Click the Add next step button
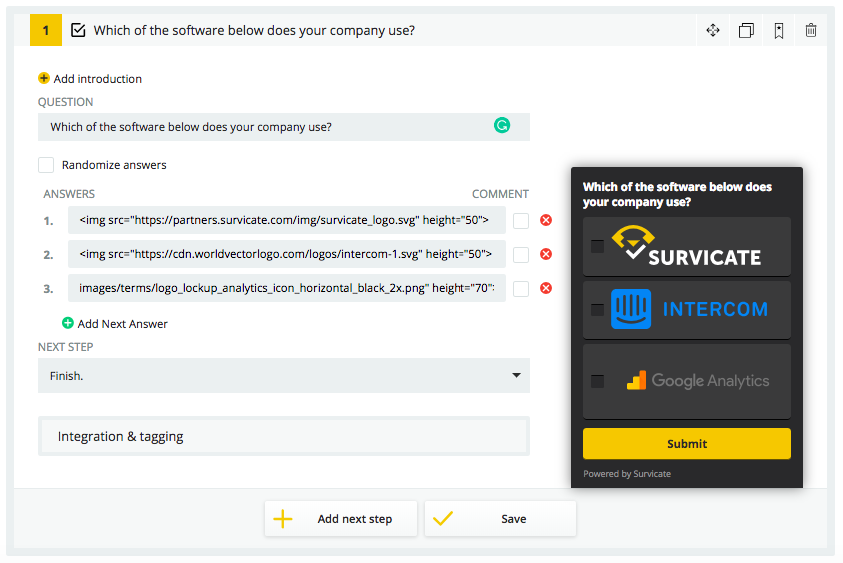The image size is (843, 563). click(x=341, y=518)
